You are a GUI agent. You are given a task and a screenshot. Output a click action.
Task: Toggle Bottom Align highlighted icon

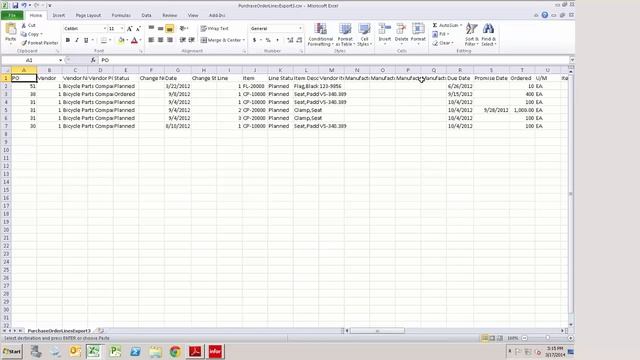point(169,28)
